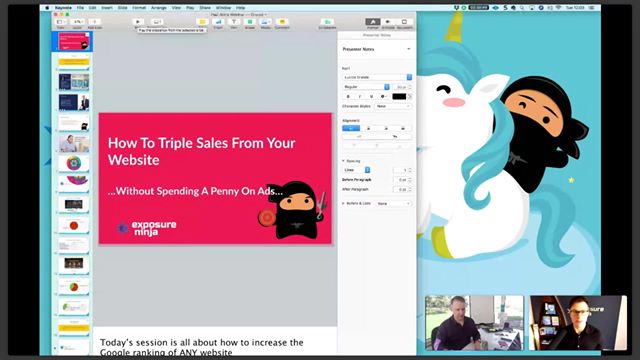Toggle bold text formatting

pyautogui.click(x=348, y=96)
